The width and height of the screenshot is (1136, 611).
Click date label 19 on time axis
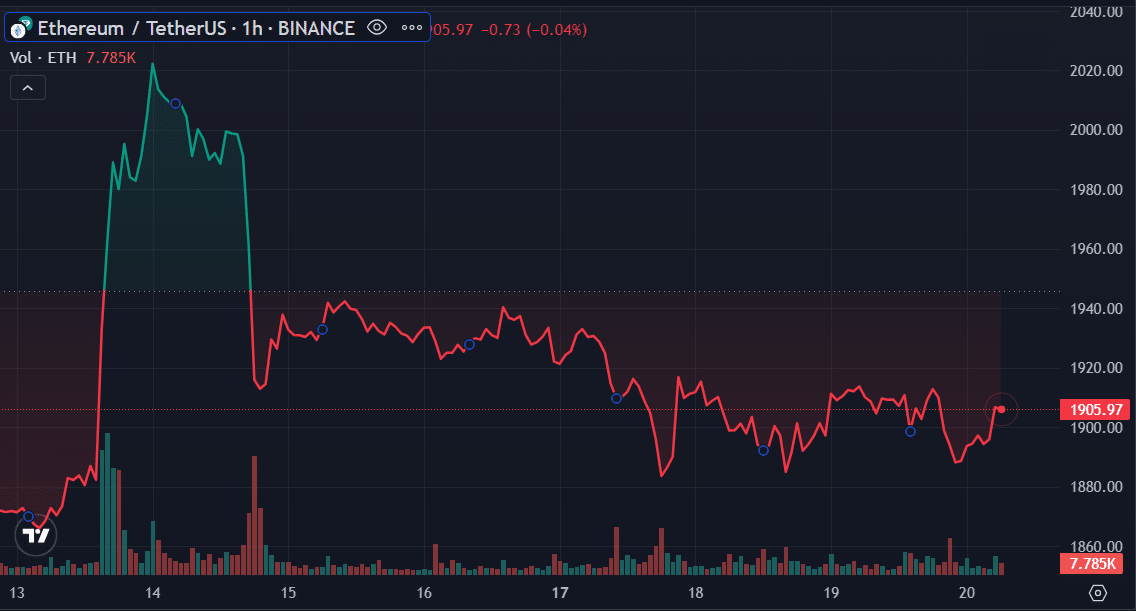[831, 593]
